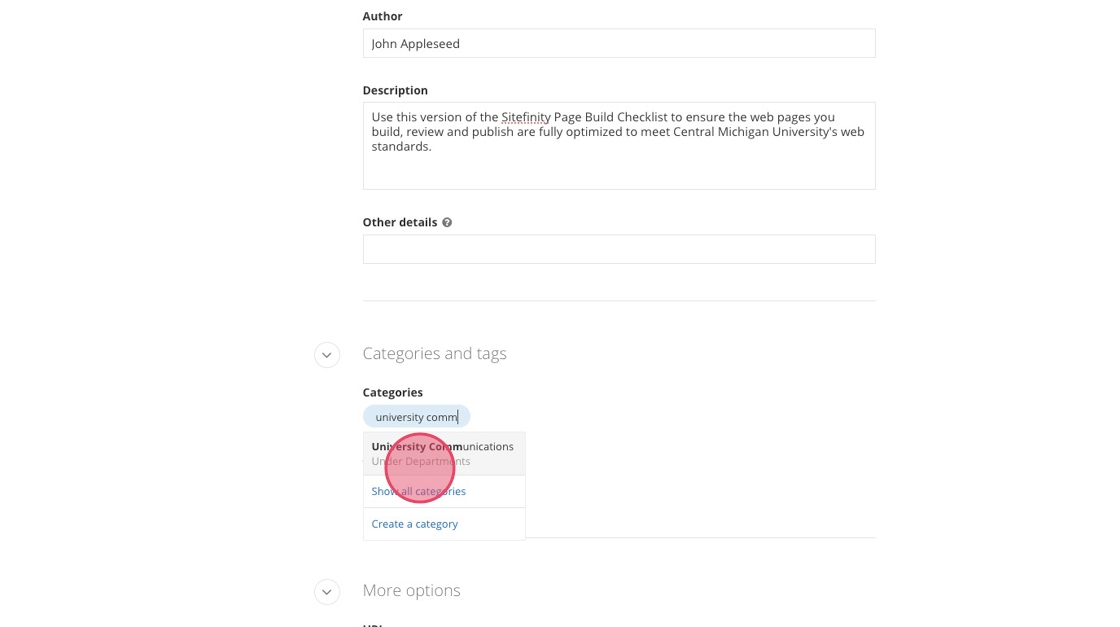The height and width of the screenshot is (627, 1120).
Task: Focus the Author text field
Action: click(619, 44)
